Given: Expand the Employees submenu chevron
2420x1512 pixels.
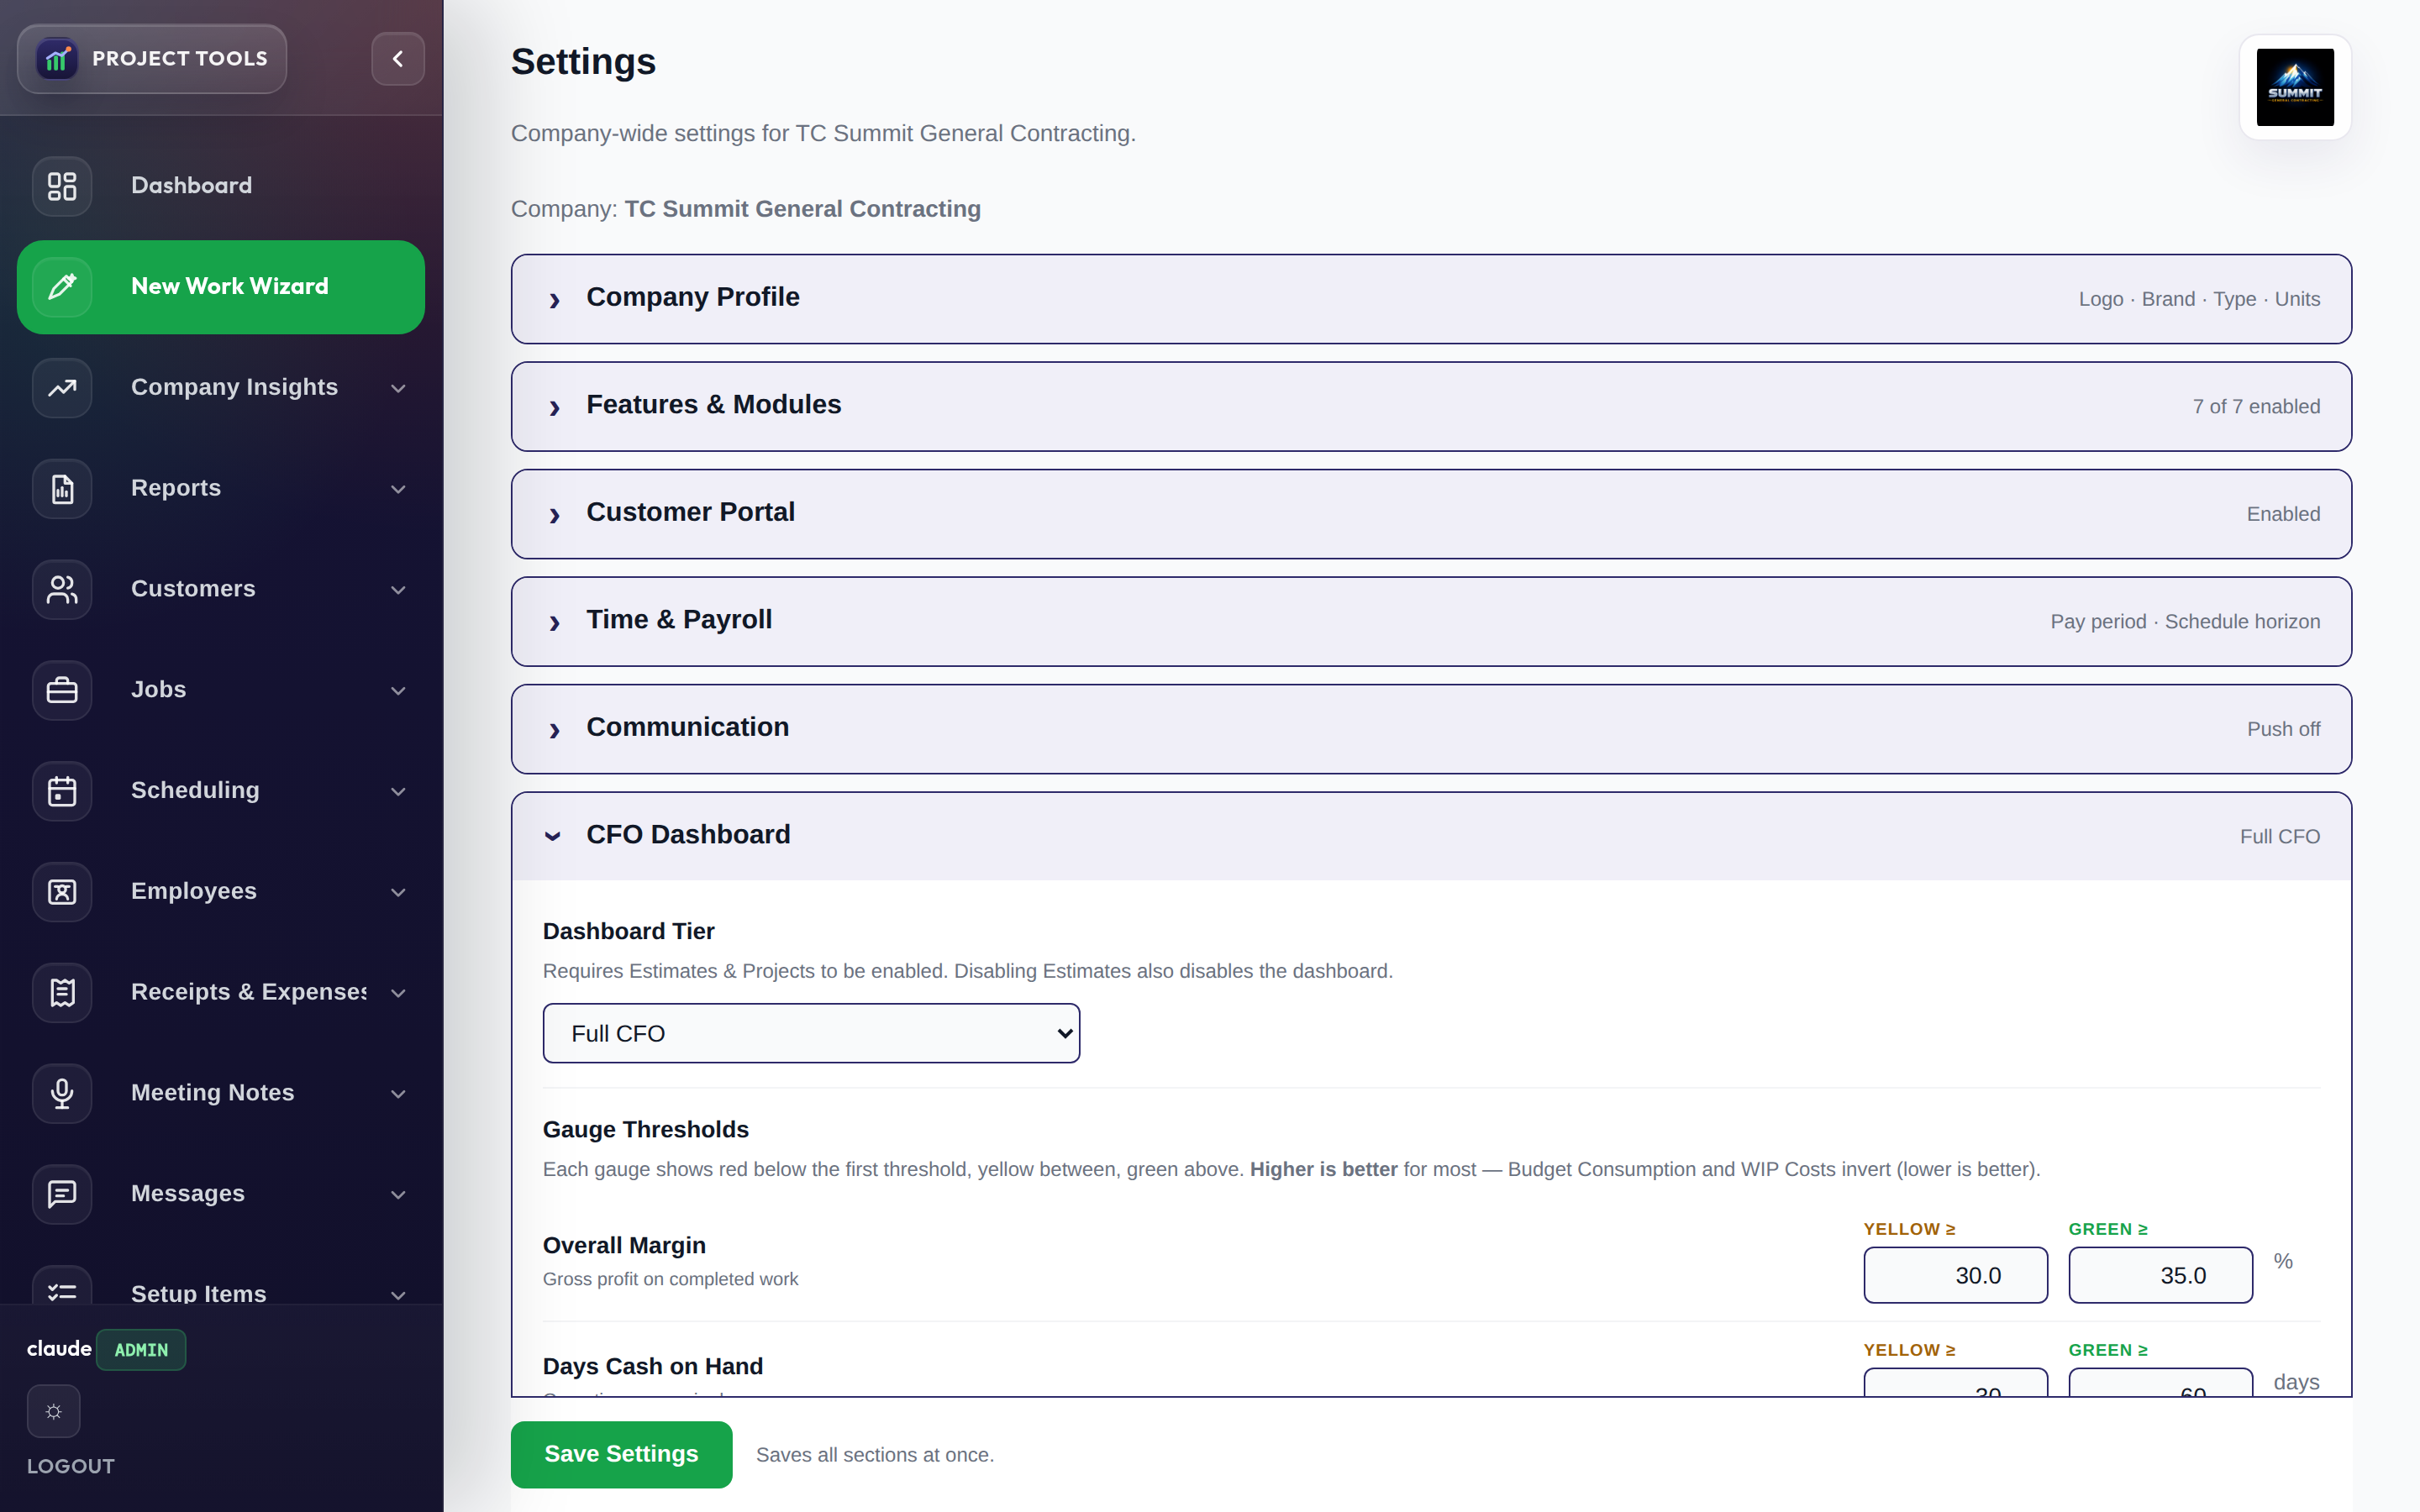Looking at the screenshot, I should tap(398, 892).
